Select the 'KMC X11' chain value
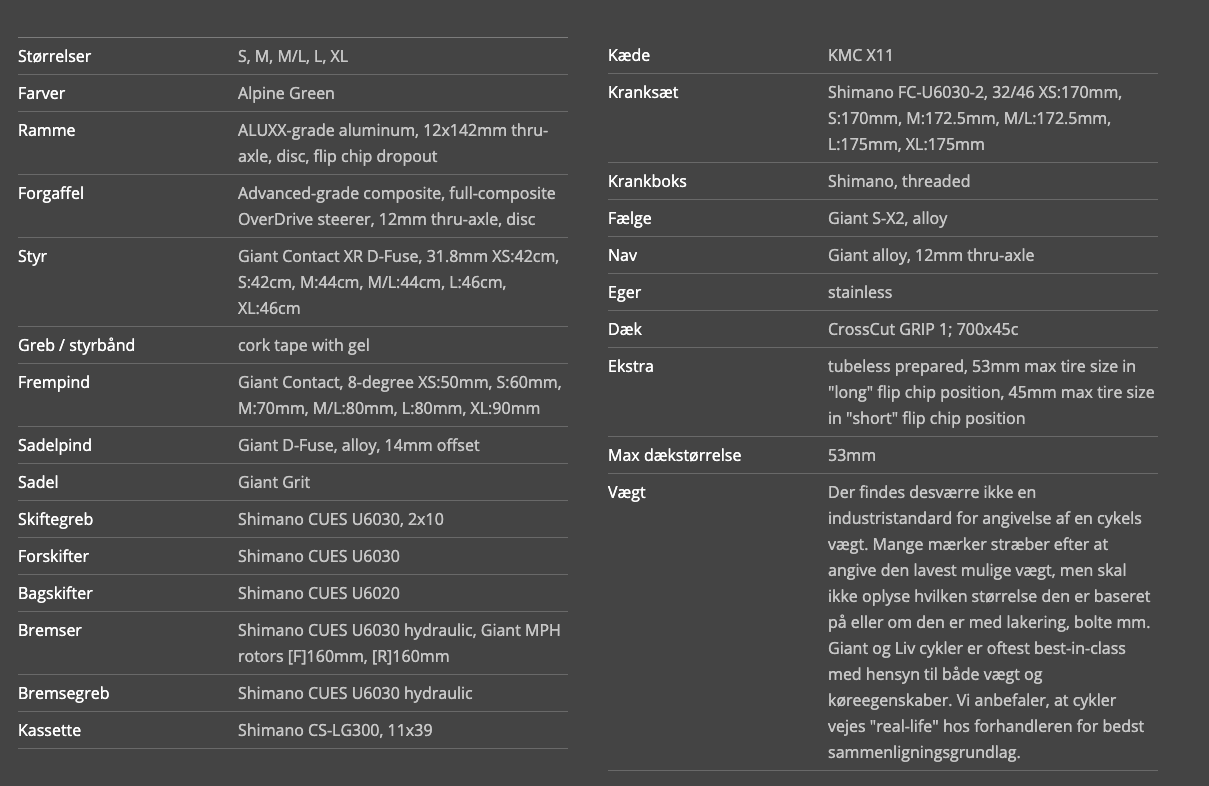 [x=860, y=55]
